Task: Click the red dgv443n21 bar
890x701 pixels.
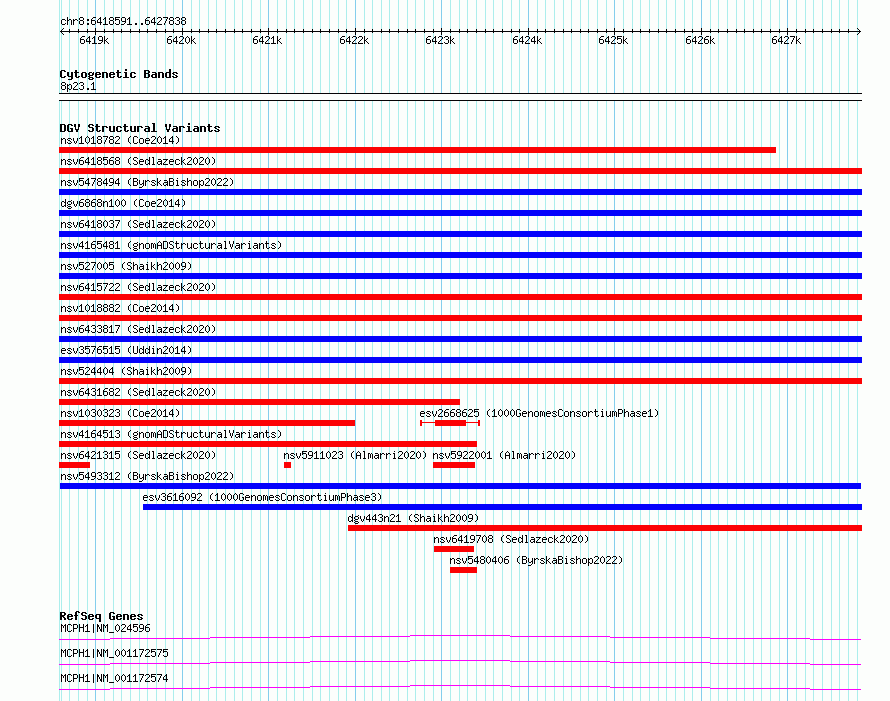Action: tap(605, 528)
